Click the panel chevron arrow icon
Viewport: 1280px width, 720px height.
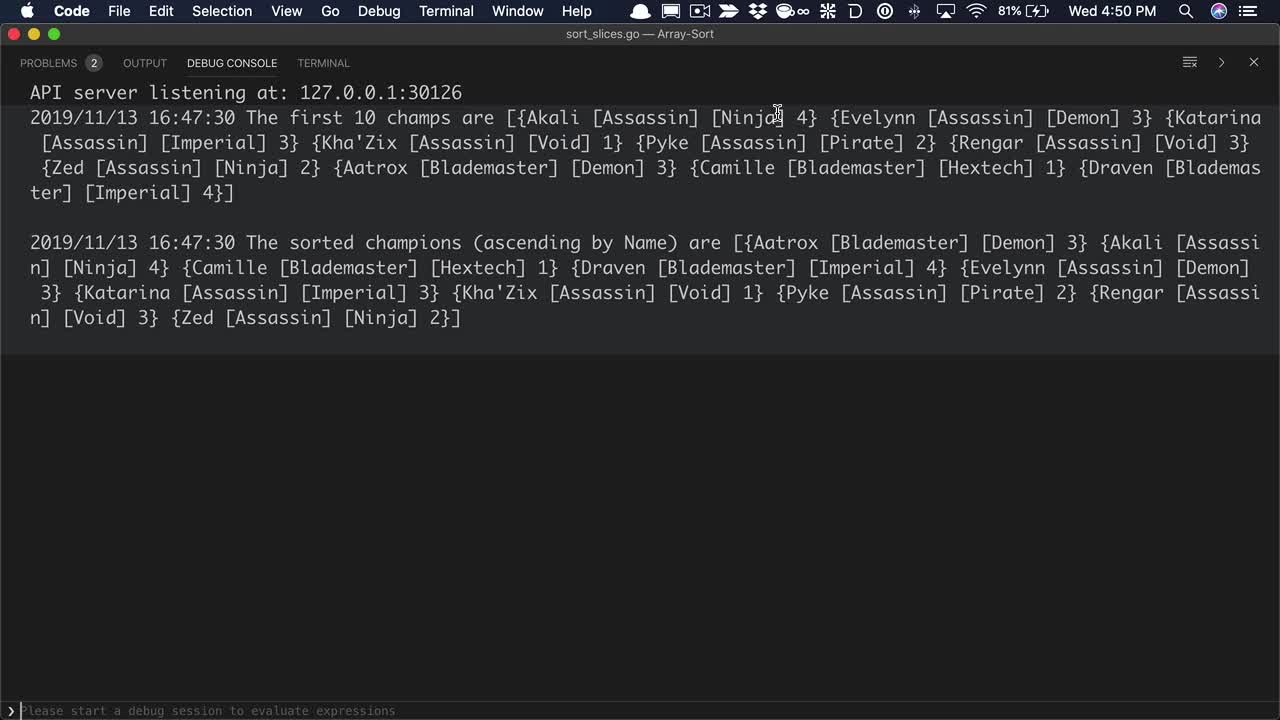(1221, 62)
